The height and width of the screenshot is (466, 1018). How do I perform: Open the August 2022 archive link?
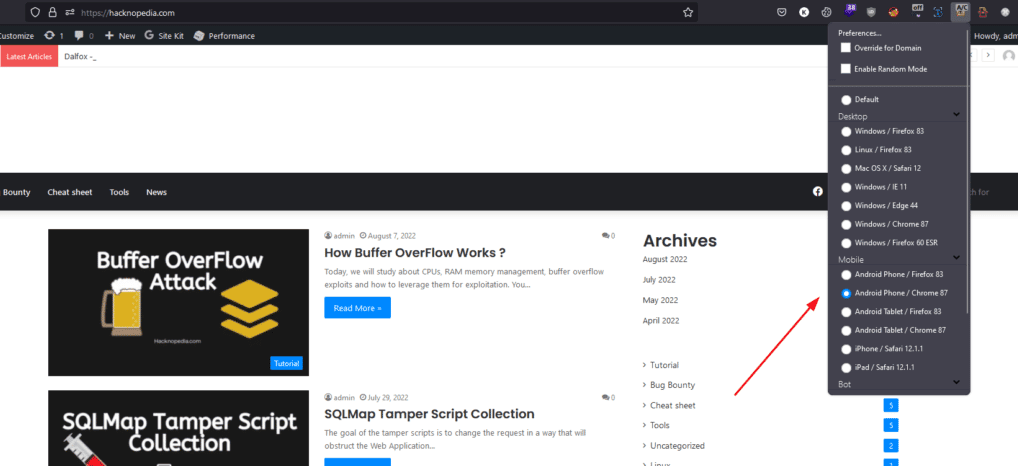665,259
